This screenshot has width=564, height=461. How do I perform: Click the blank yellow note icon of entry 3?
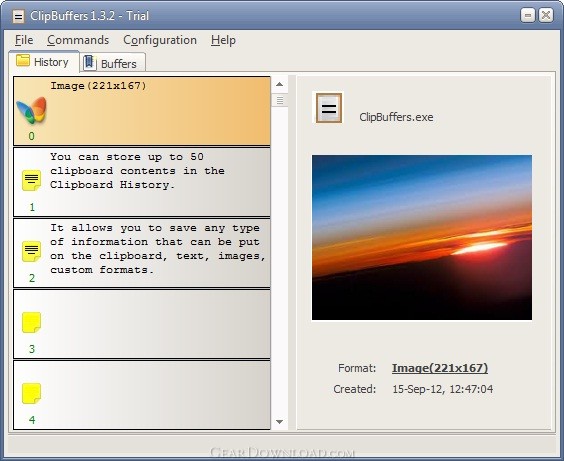coord(32,322)
